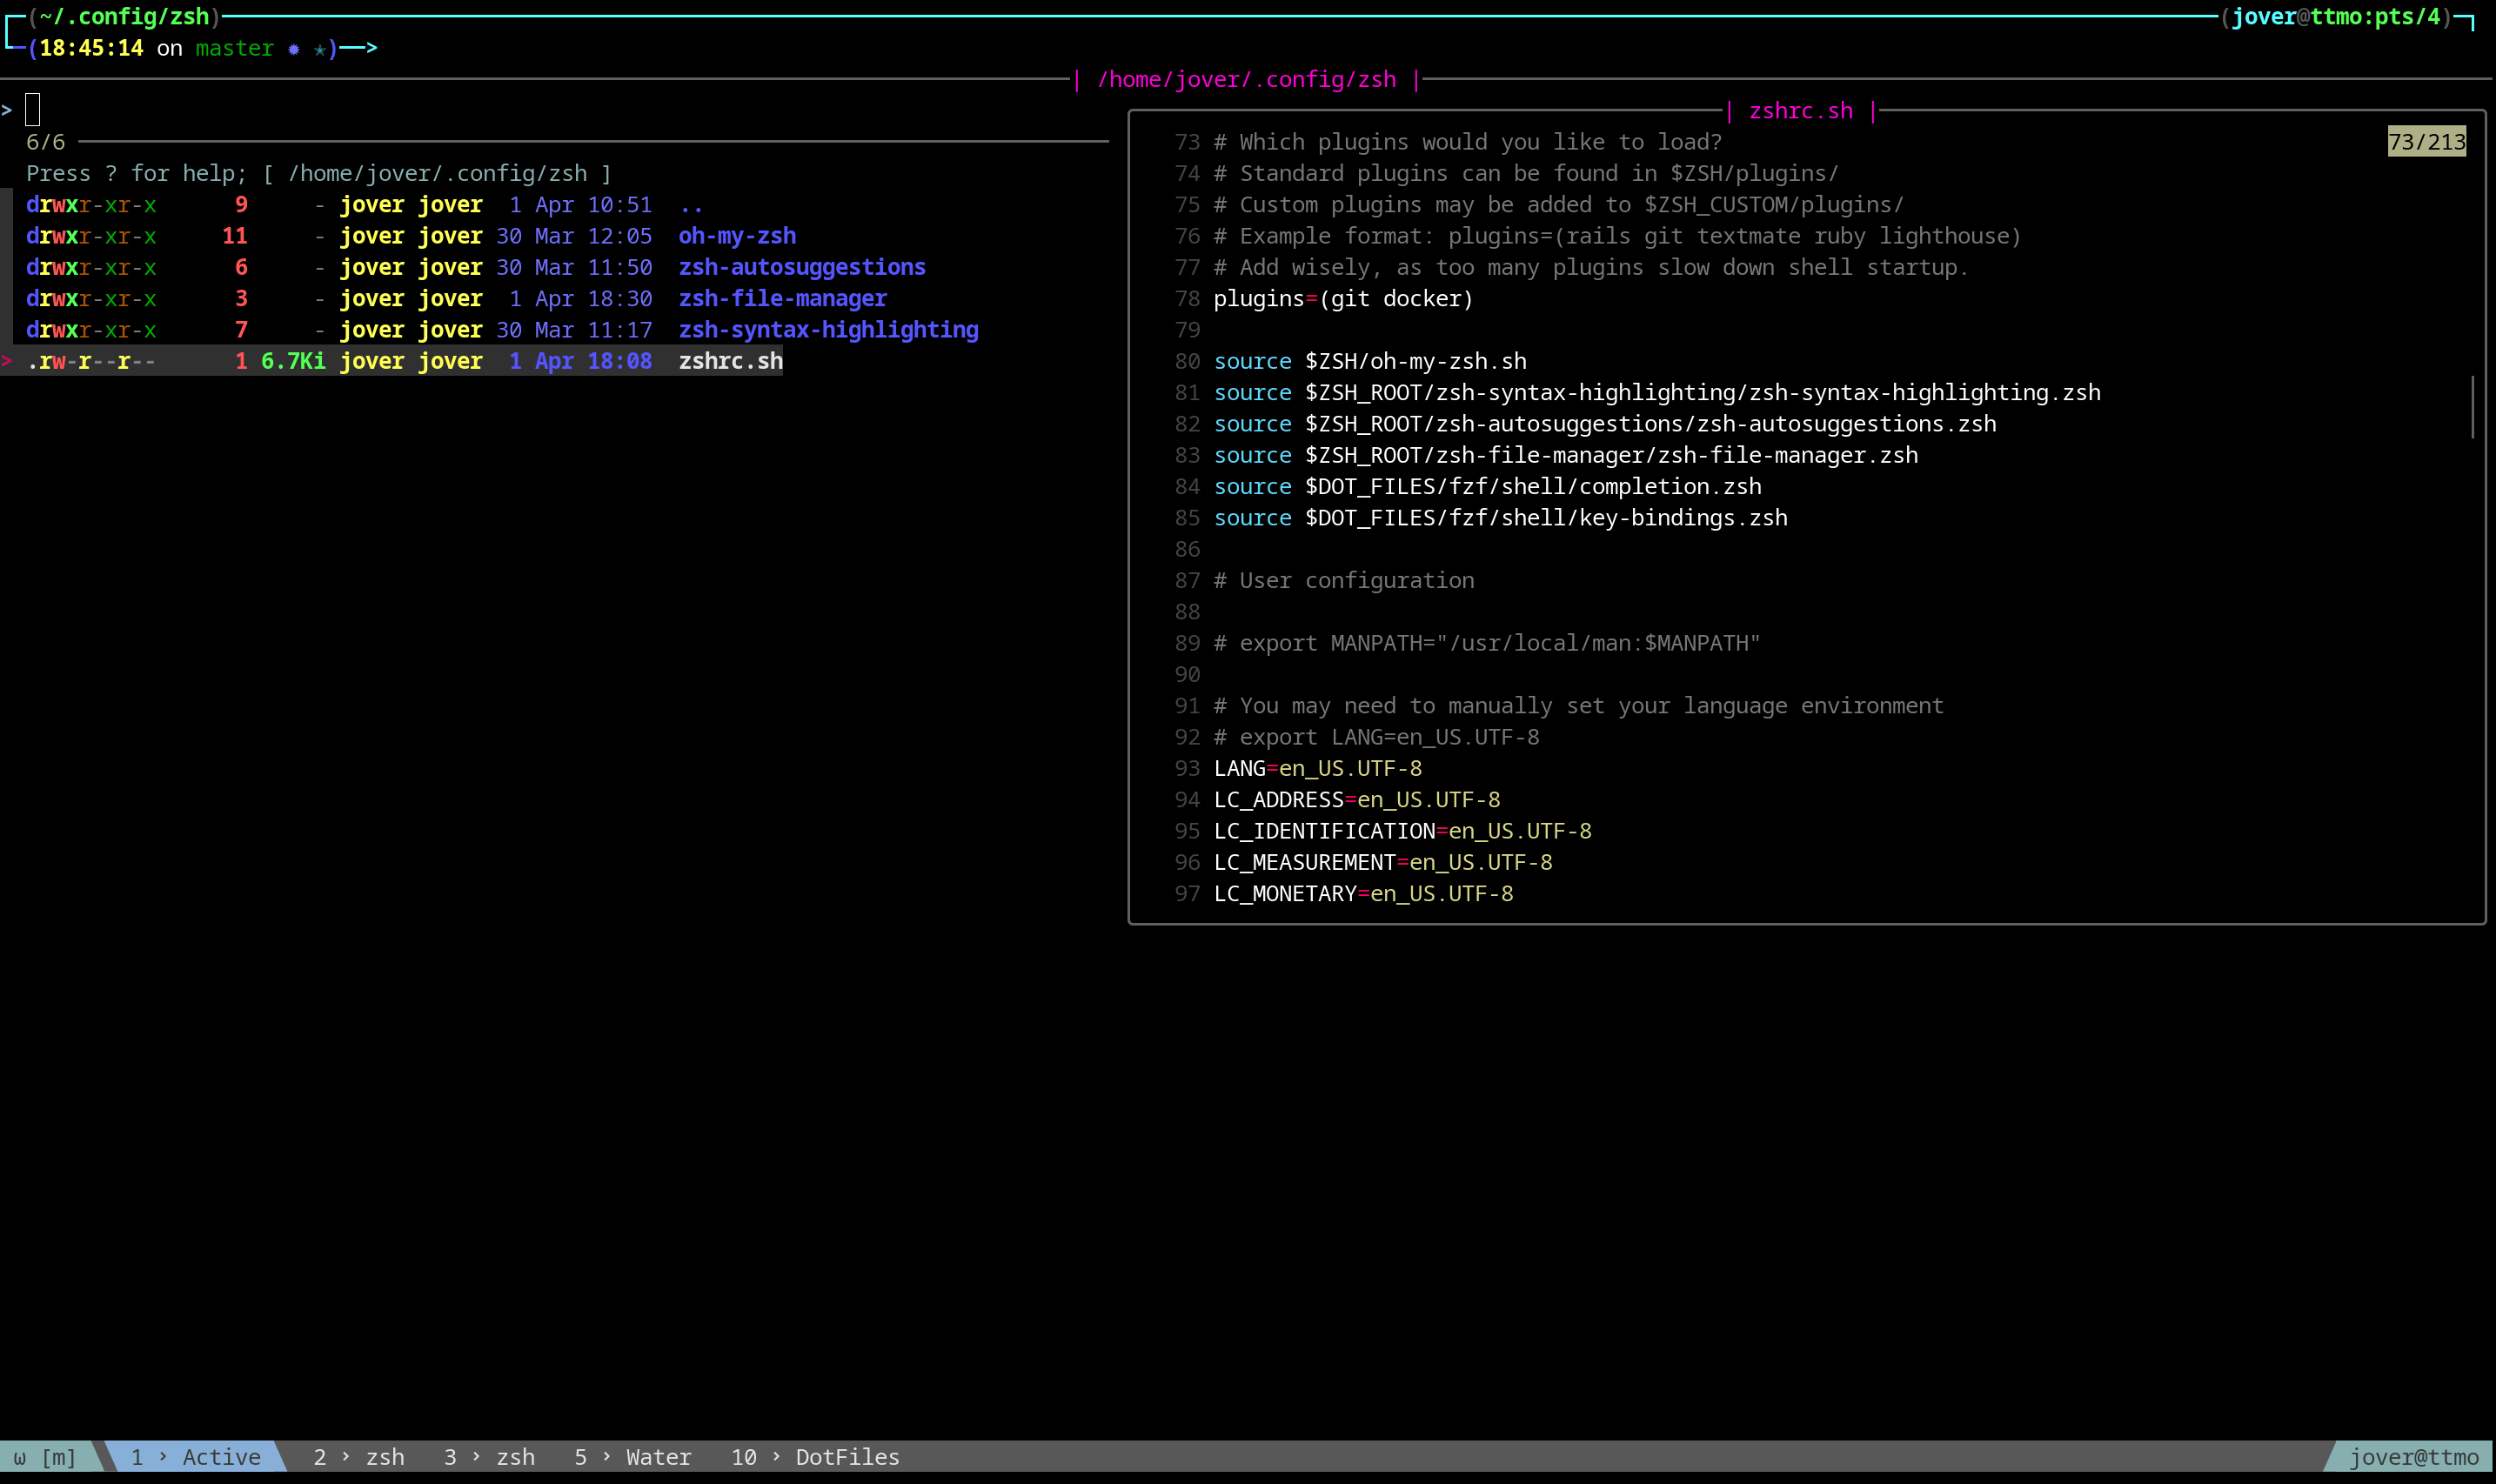Click the master git branch indicator
Screen dimensions: 2496x1484
click(x=234, y=48)
